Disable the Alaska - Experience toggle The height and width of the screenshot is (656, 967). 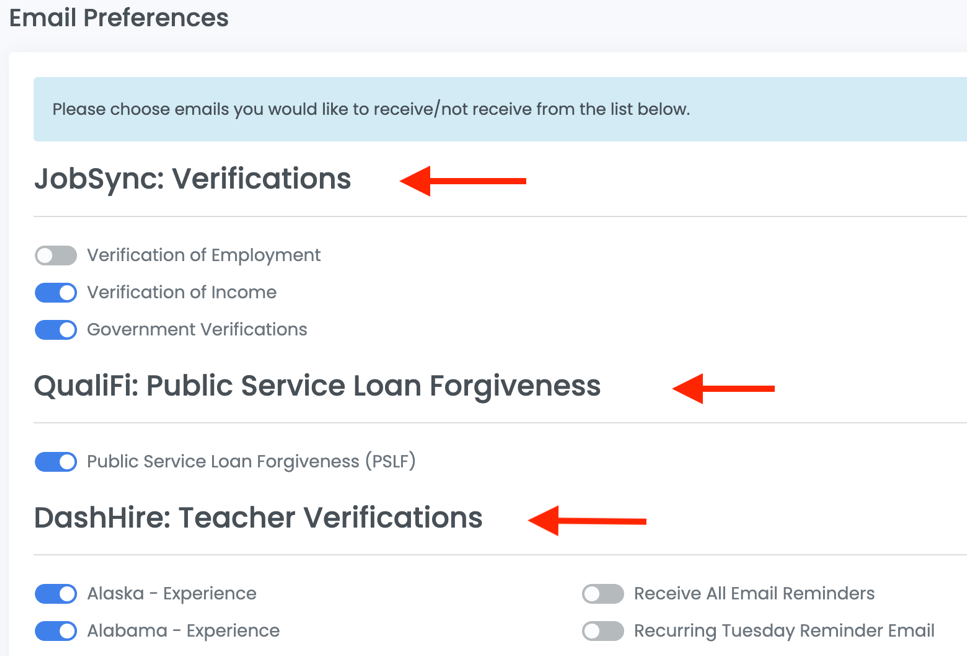(x=56, y=594)
